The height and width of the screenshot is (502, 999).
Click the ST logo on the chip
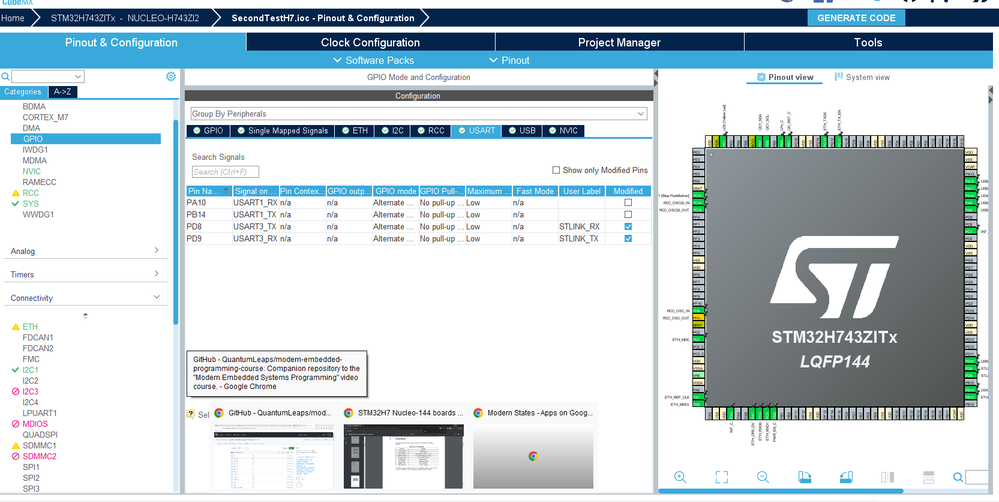834,277
